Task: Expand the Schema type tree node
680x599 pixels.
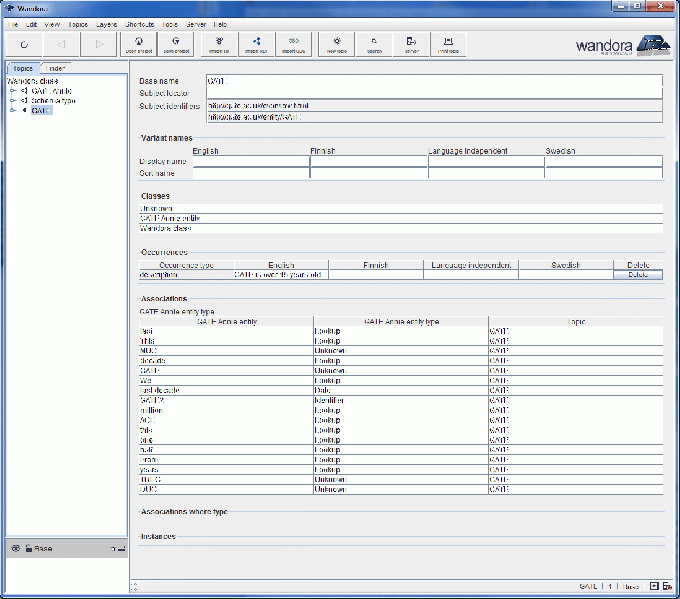Action: [13, 101]
